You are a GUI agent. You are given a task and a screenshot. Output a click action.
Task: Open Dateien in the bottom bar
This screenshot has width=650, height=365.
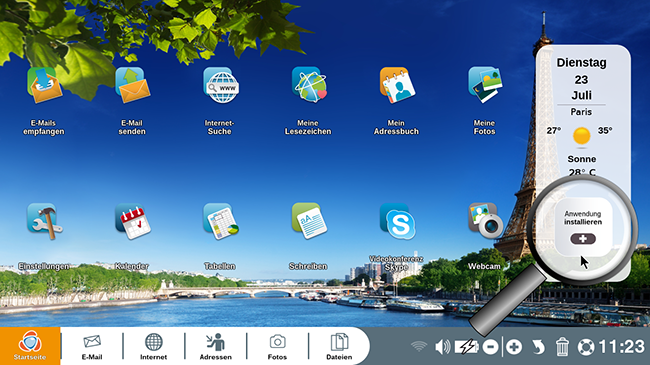tap(339, 346)
